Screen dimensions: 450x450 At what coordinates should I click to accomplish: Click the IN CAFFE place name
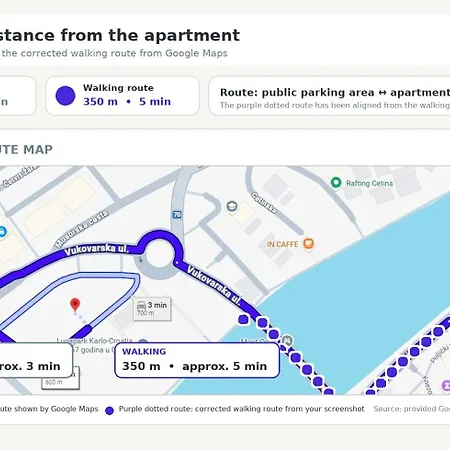(282, 244)
